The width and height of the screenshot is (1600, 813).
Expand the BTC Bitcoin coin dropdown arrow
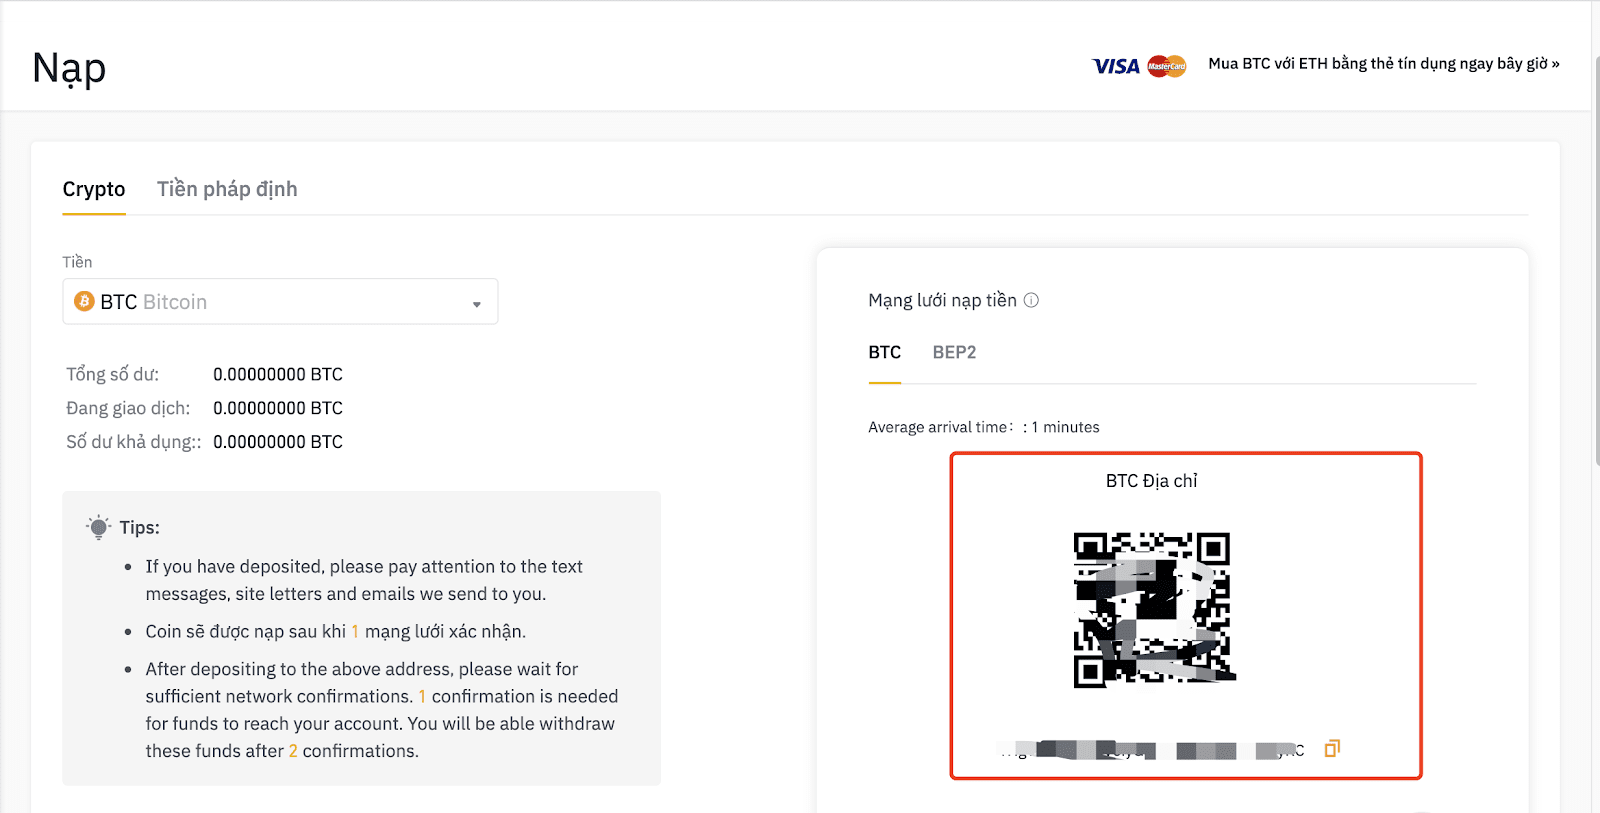pyautogui.click(x=477, y=304)
